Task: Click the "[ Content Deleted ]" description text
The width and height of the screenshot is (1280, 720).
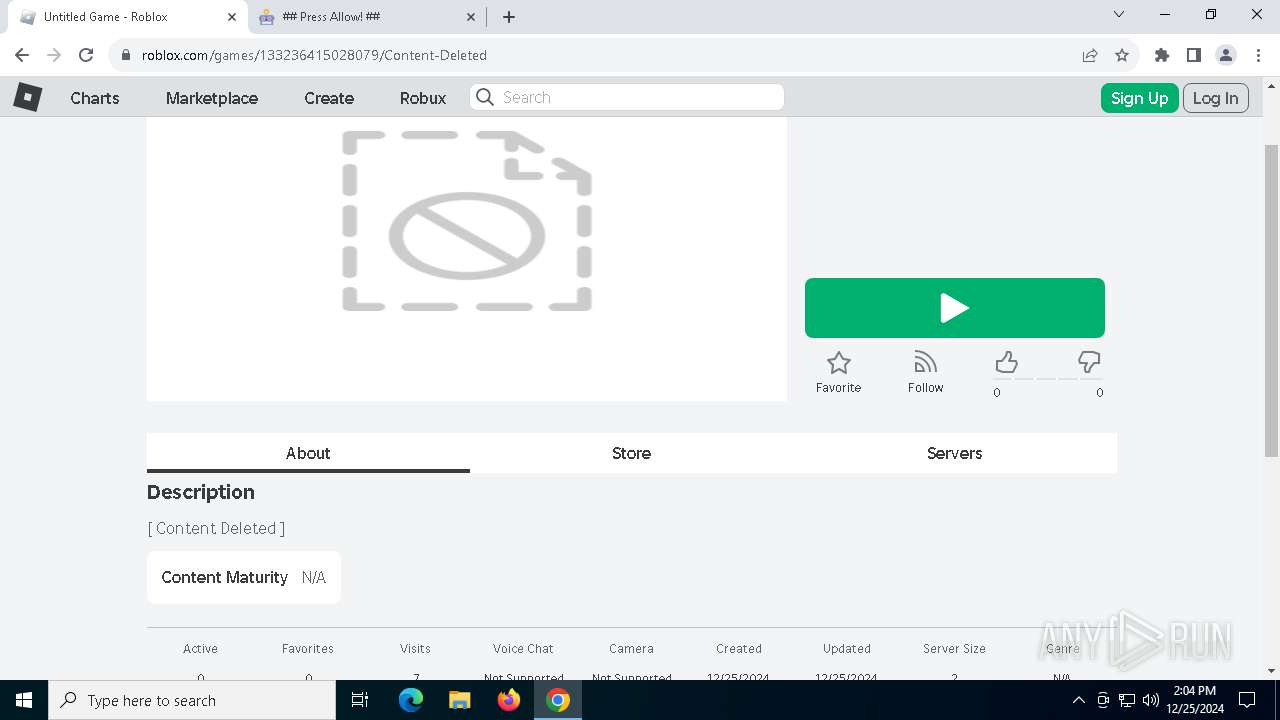Action: (216, 528)
